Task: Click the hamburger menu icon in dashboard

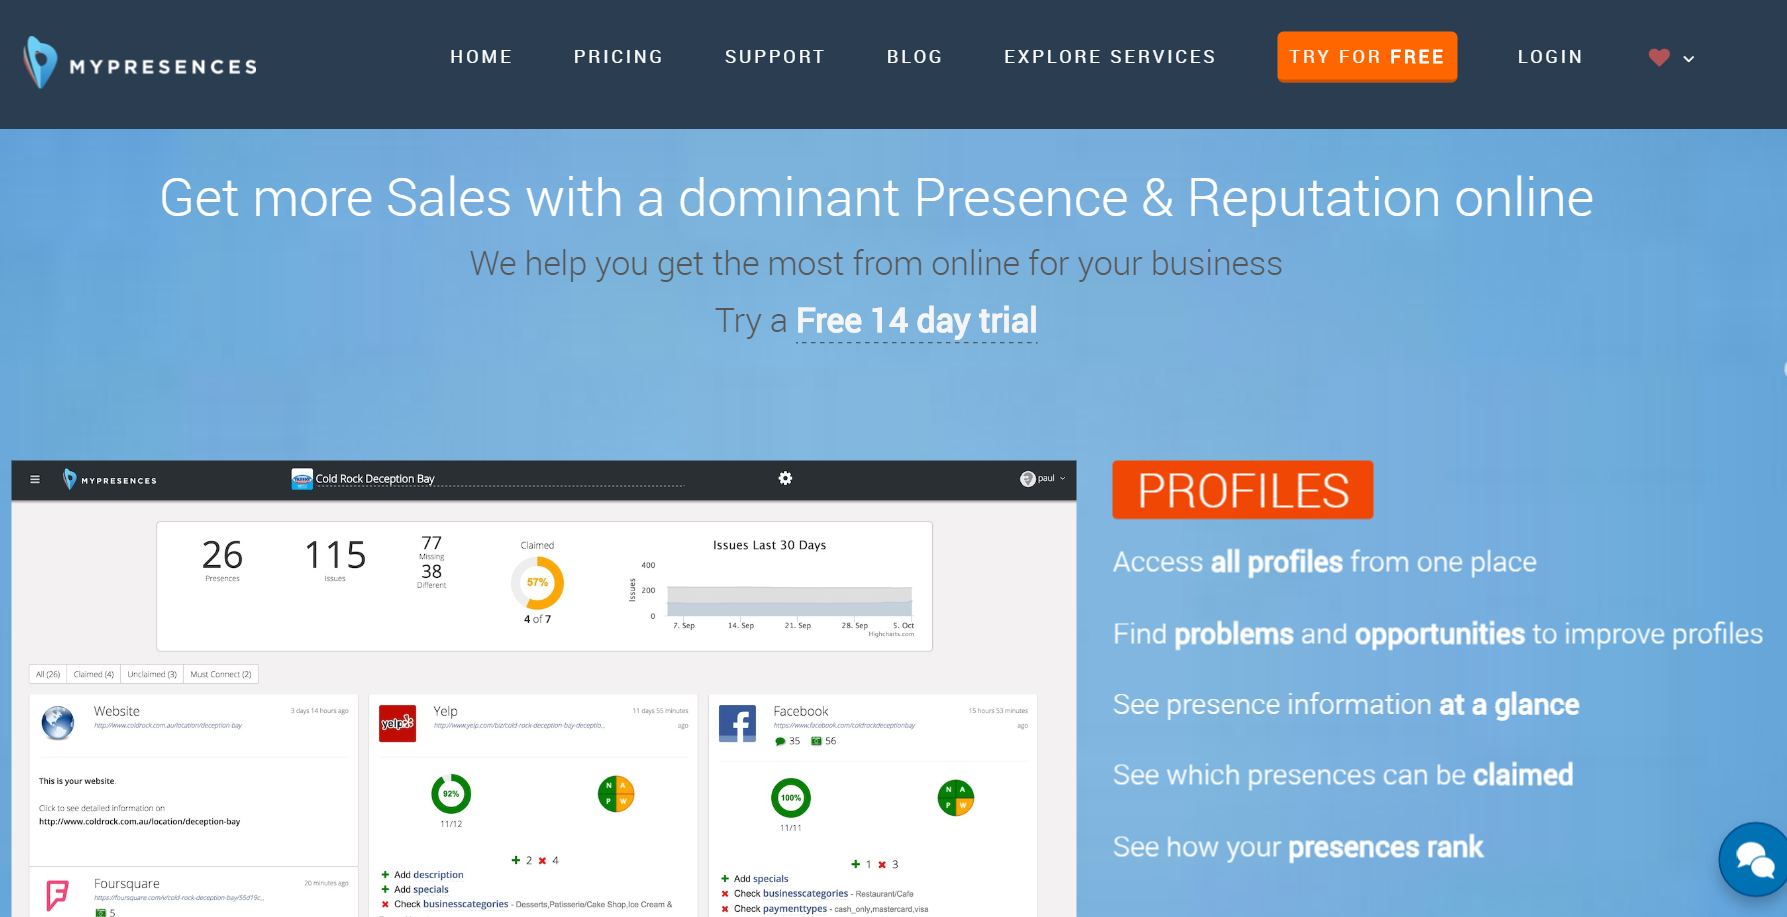Action: pos(35,480)
